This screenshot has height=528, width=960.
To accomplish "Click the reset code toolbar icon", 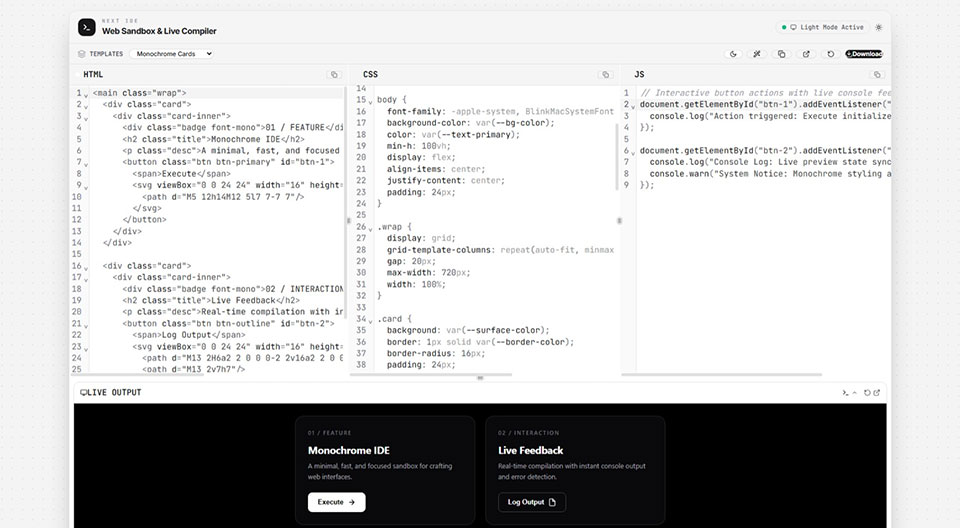I will coord(831,54).
